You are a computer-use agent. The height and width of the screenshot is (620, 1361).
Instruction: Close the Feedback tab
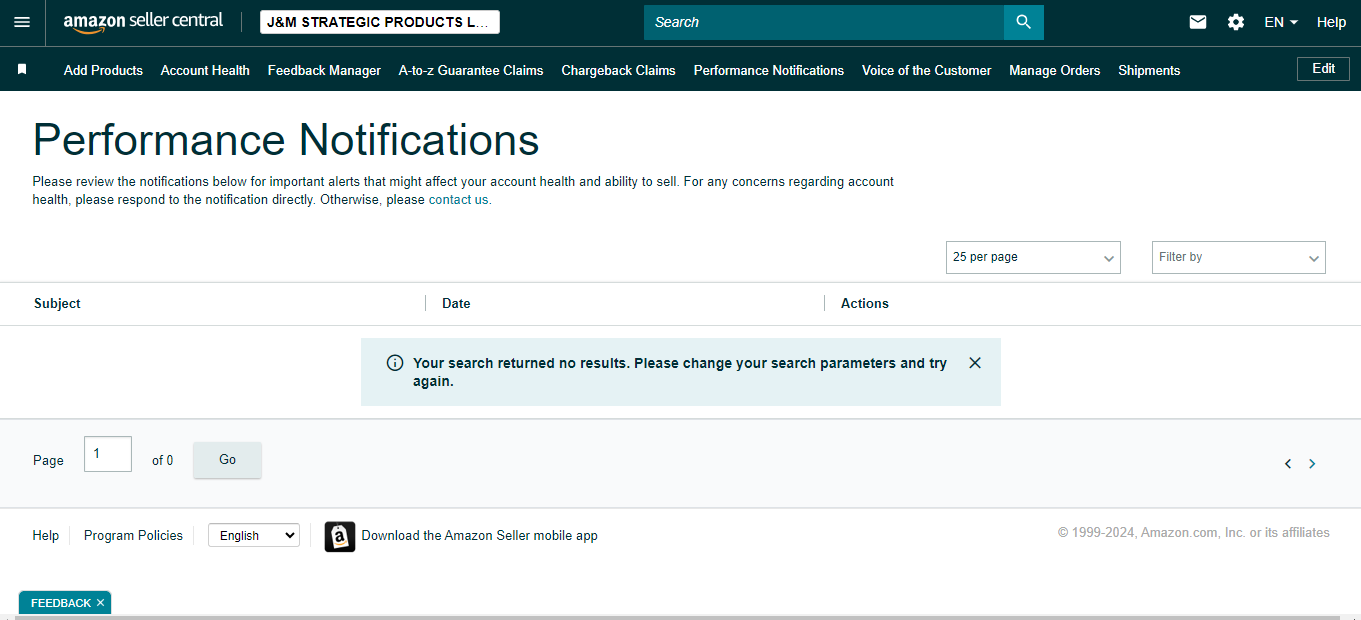pyautogui.click(x=100, y=603)
